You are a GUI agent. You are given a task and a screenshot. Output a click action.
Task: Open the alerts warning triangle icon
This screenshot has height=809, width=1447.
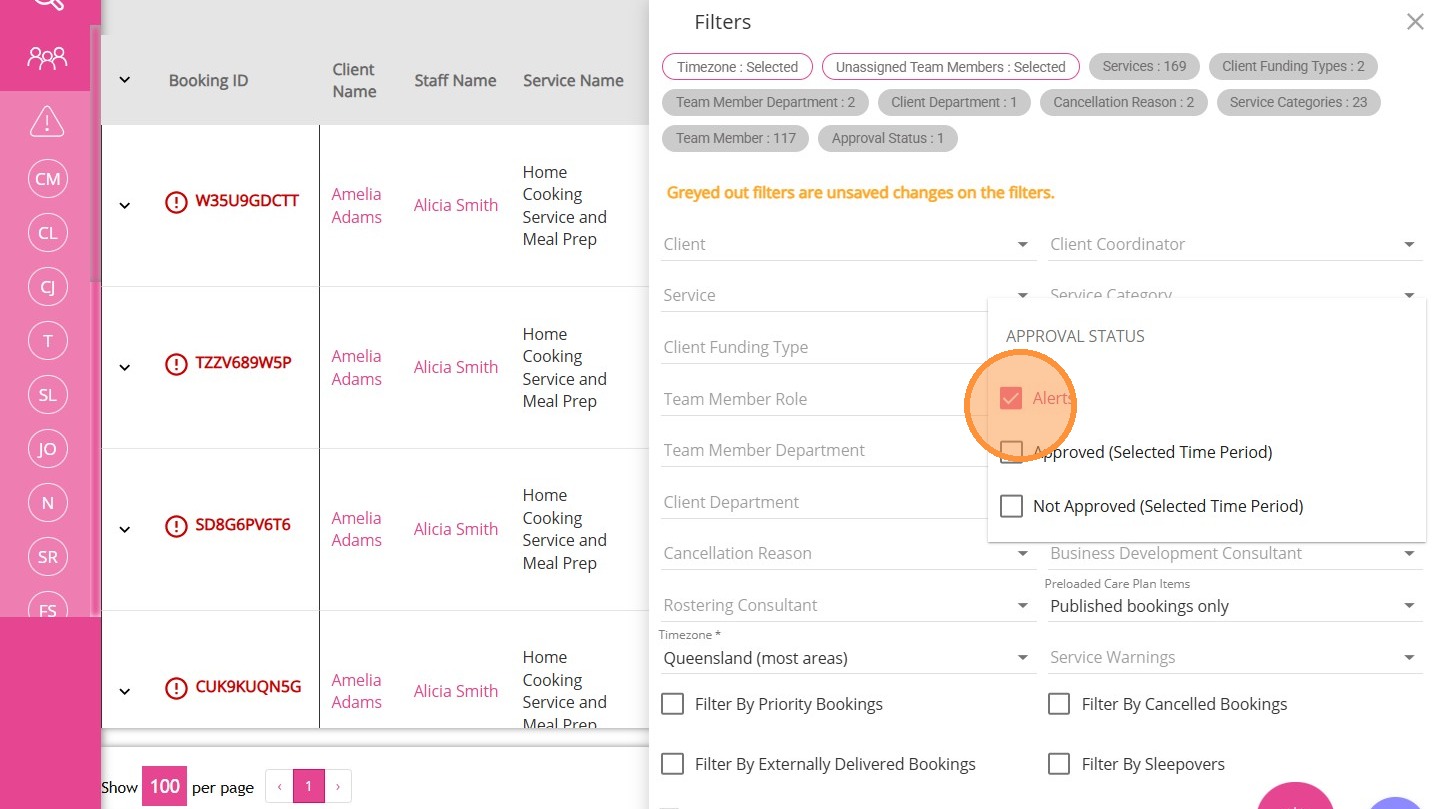click(x=47, y=121)
